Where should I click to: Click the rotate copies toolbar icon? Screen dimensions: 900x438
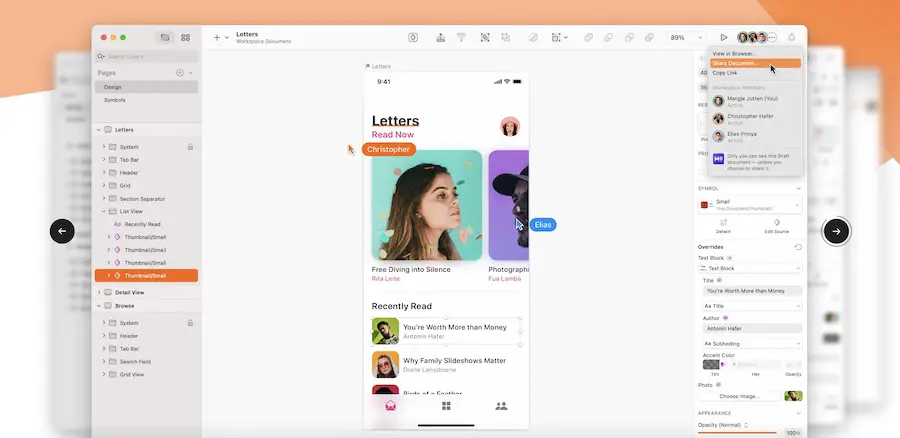(x=505, y=37)
